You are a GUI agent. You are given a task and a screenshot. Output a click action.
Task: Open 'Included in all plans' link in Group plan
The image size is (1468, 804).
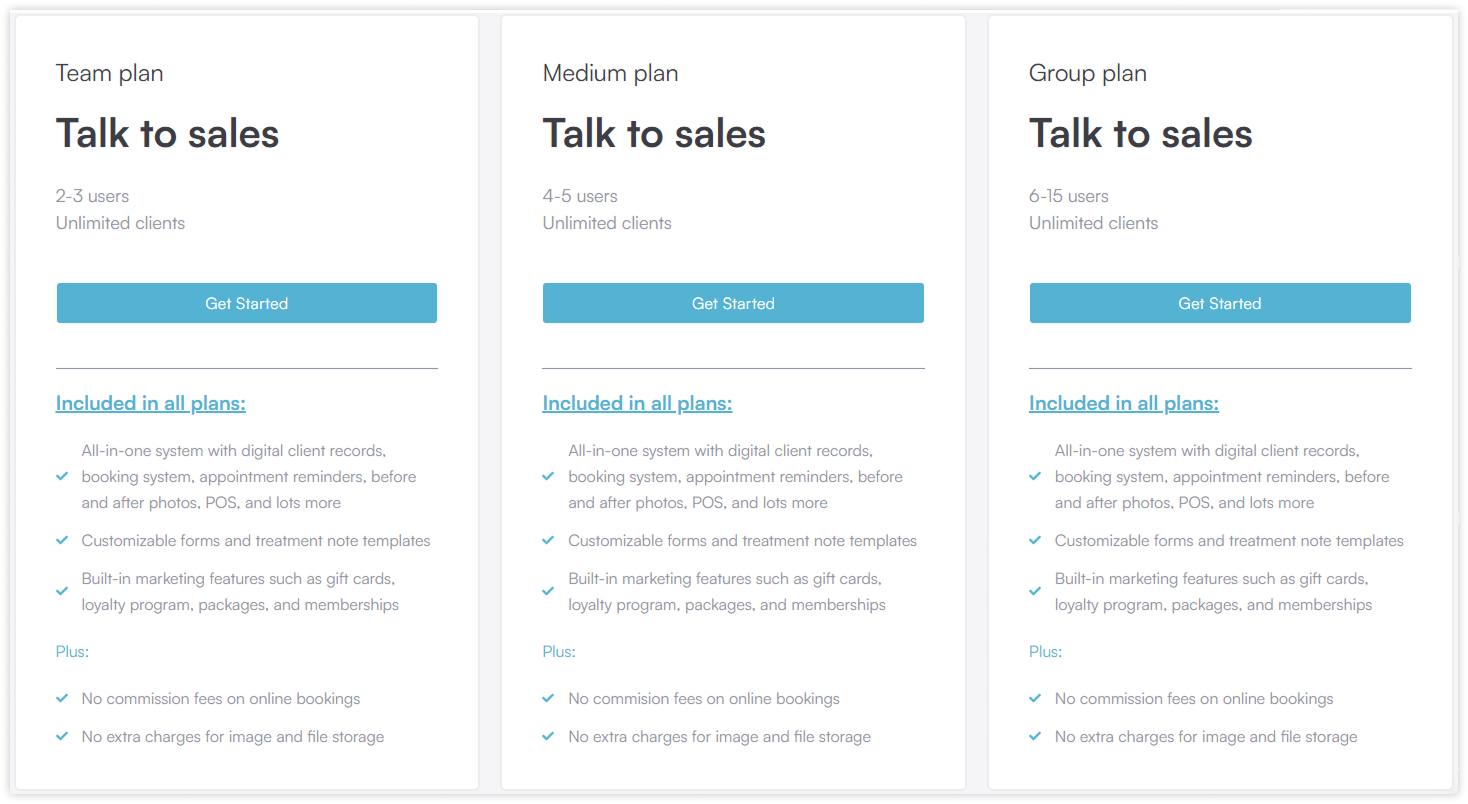(x=1124, y=403)
